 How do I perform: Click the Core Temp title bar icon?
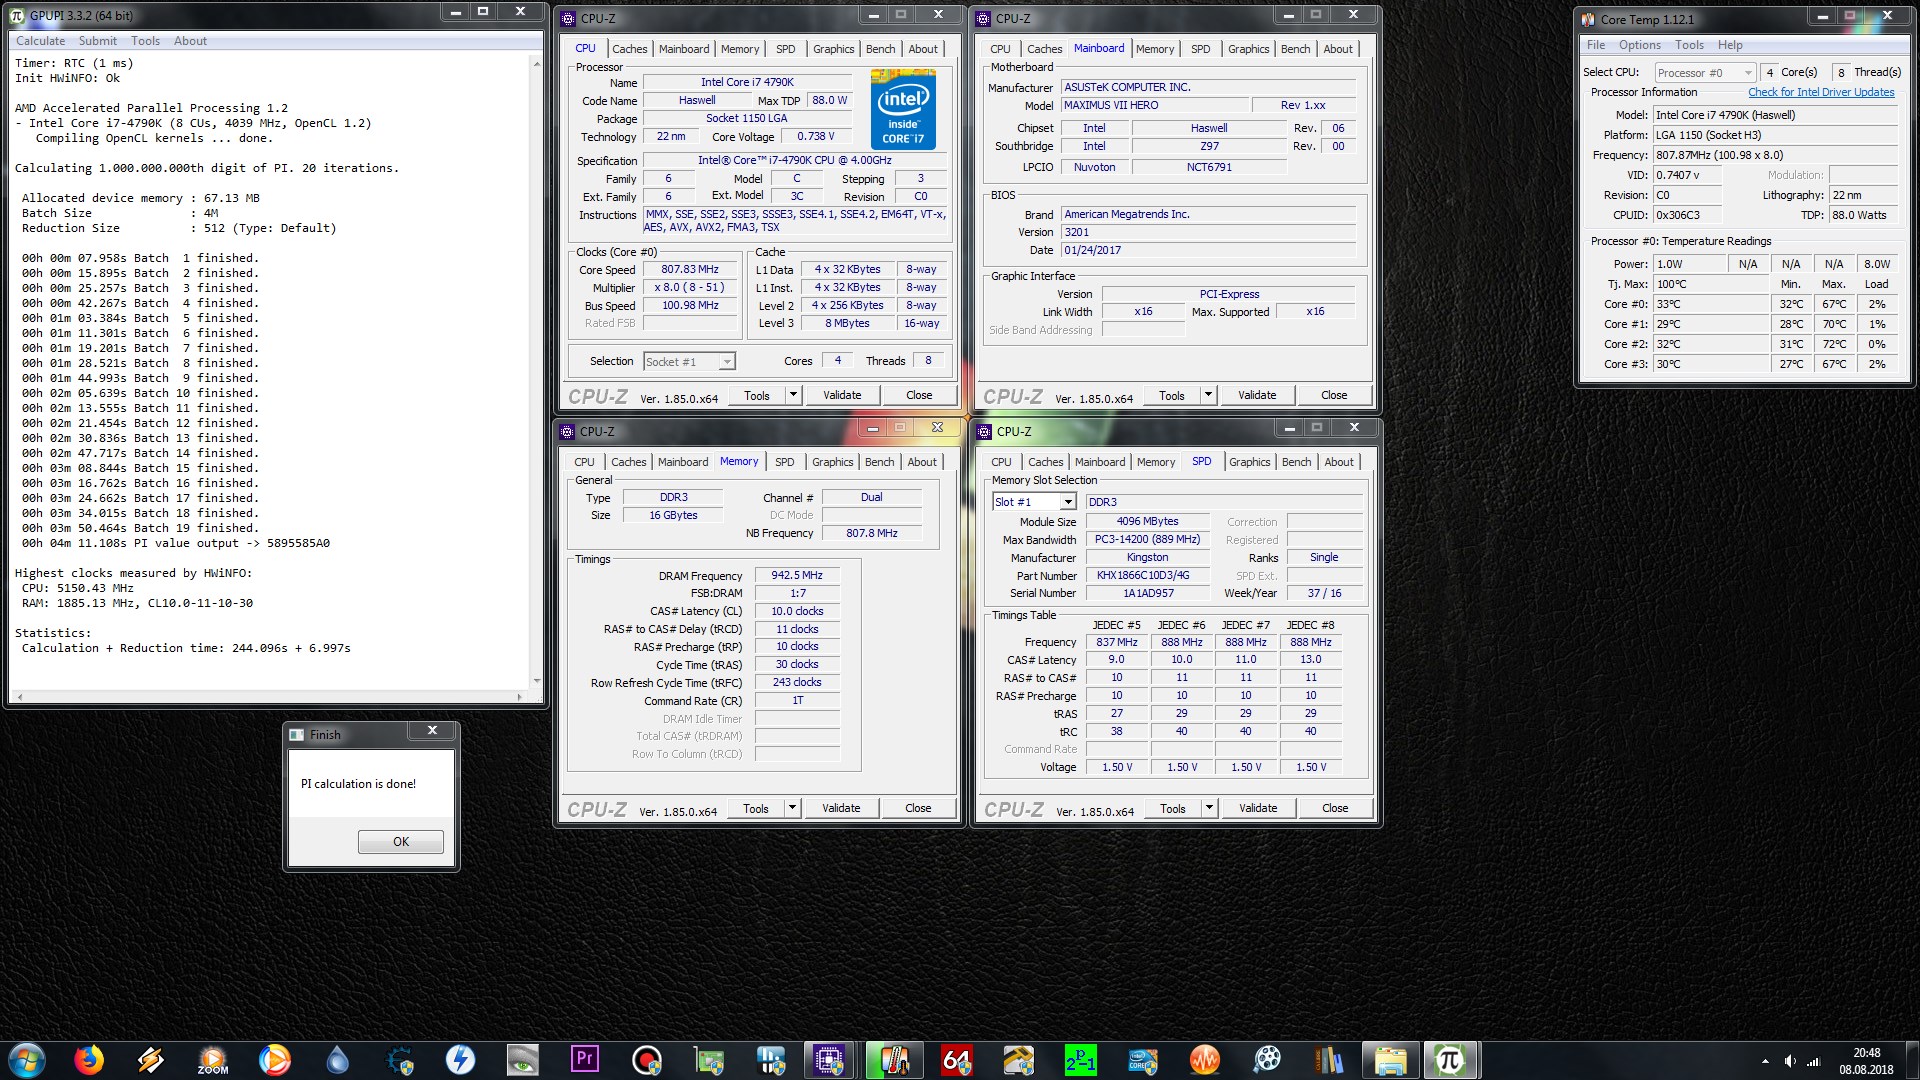(1588, 19)
